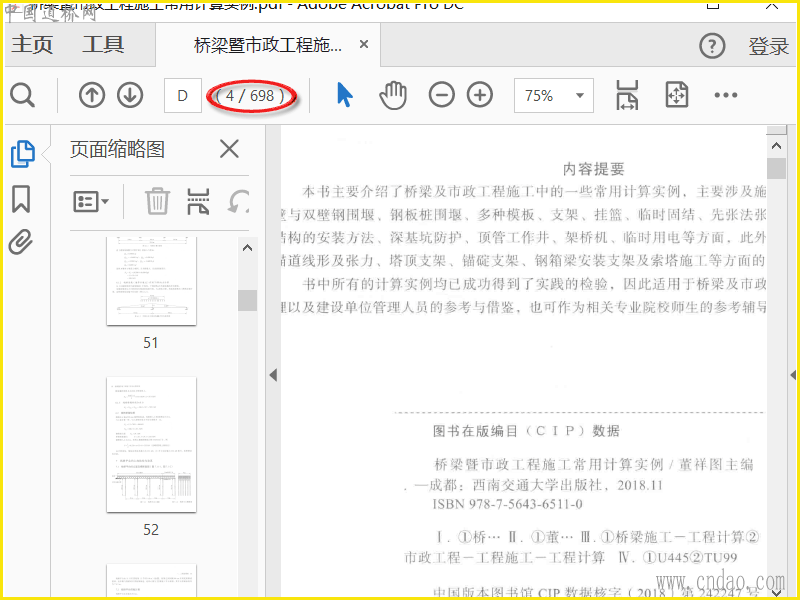800x600 pixels.
Task: Switch to the 主页 tab
Action: [x=32, y=44]
